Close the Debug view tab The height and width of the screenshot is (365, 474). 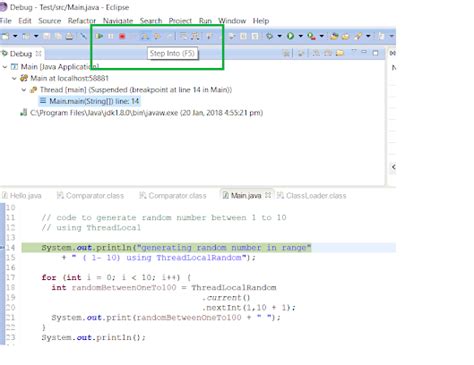38,53
